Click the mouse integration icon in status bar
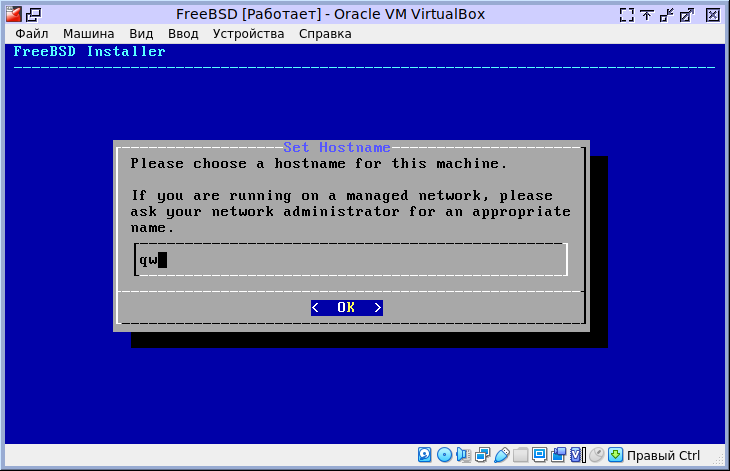 [x=596, y=455]
